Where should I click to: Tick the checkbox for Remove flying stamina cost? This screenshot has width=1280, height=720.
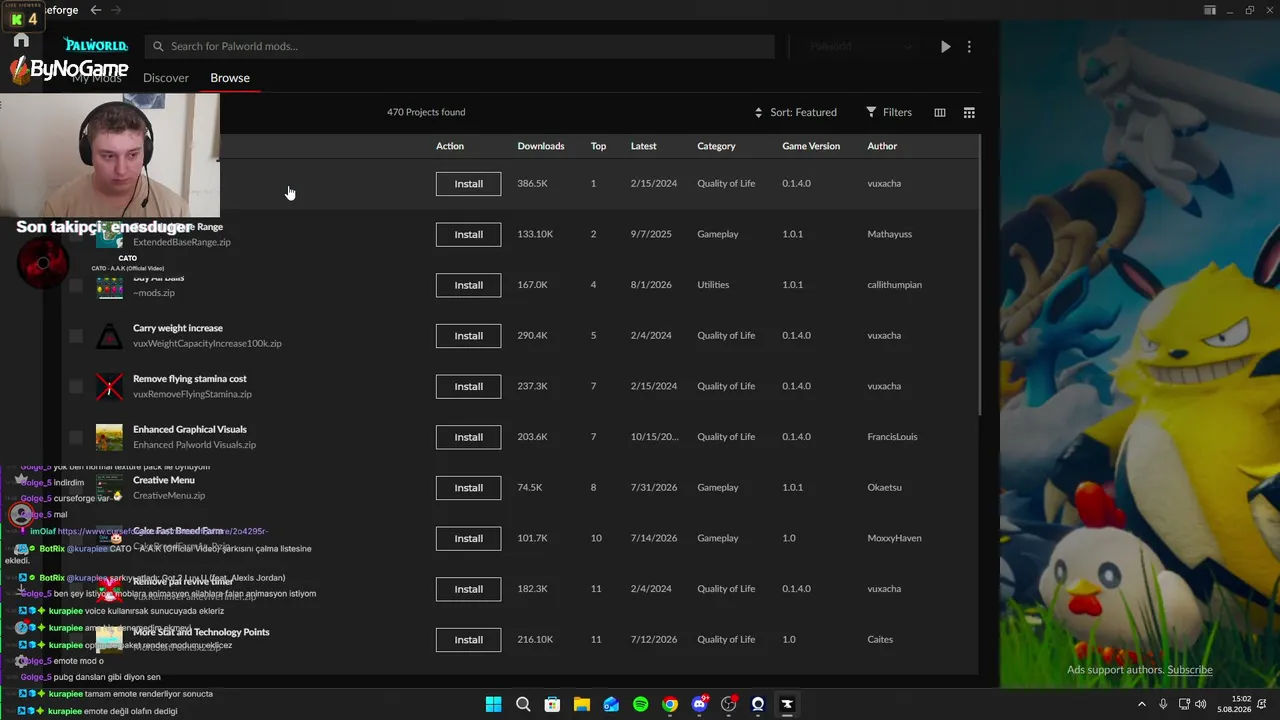76,386
